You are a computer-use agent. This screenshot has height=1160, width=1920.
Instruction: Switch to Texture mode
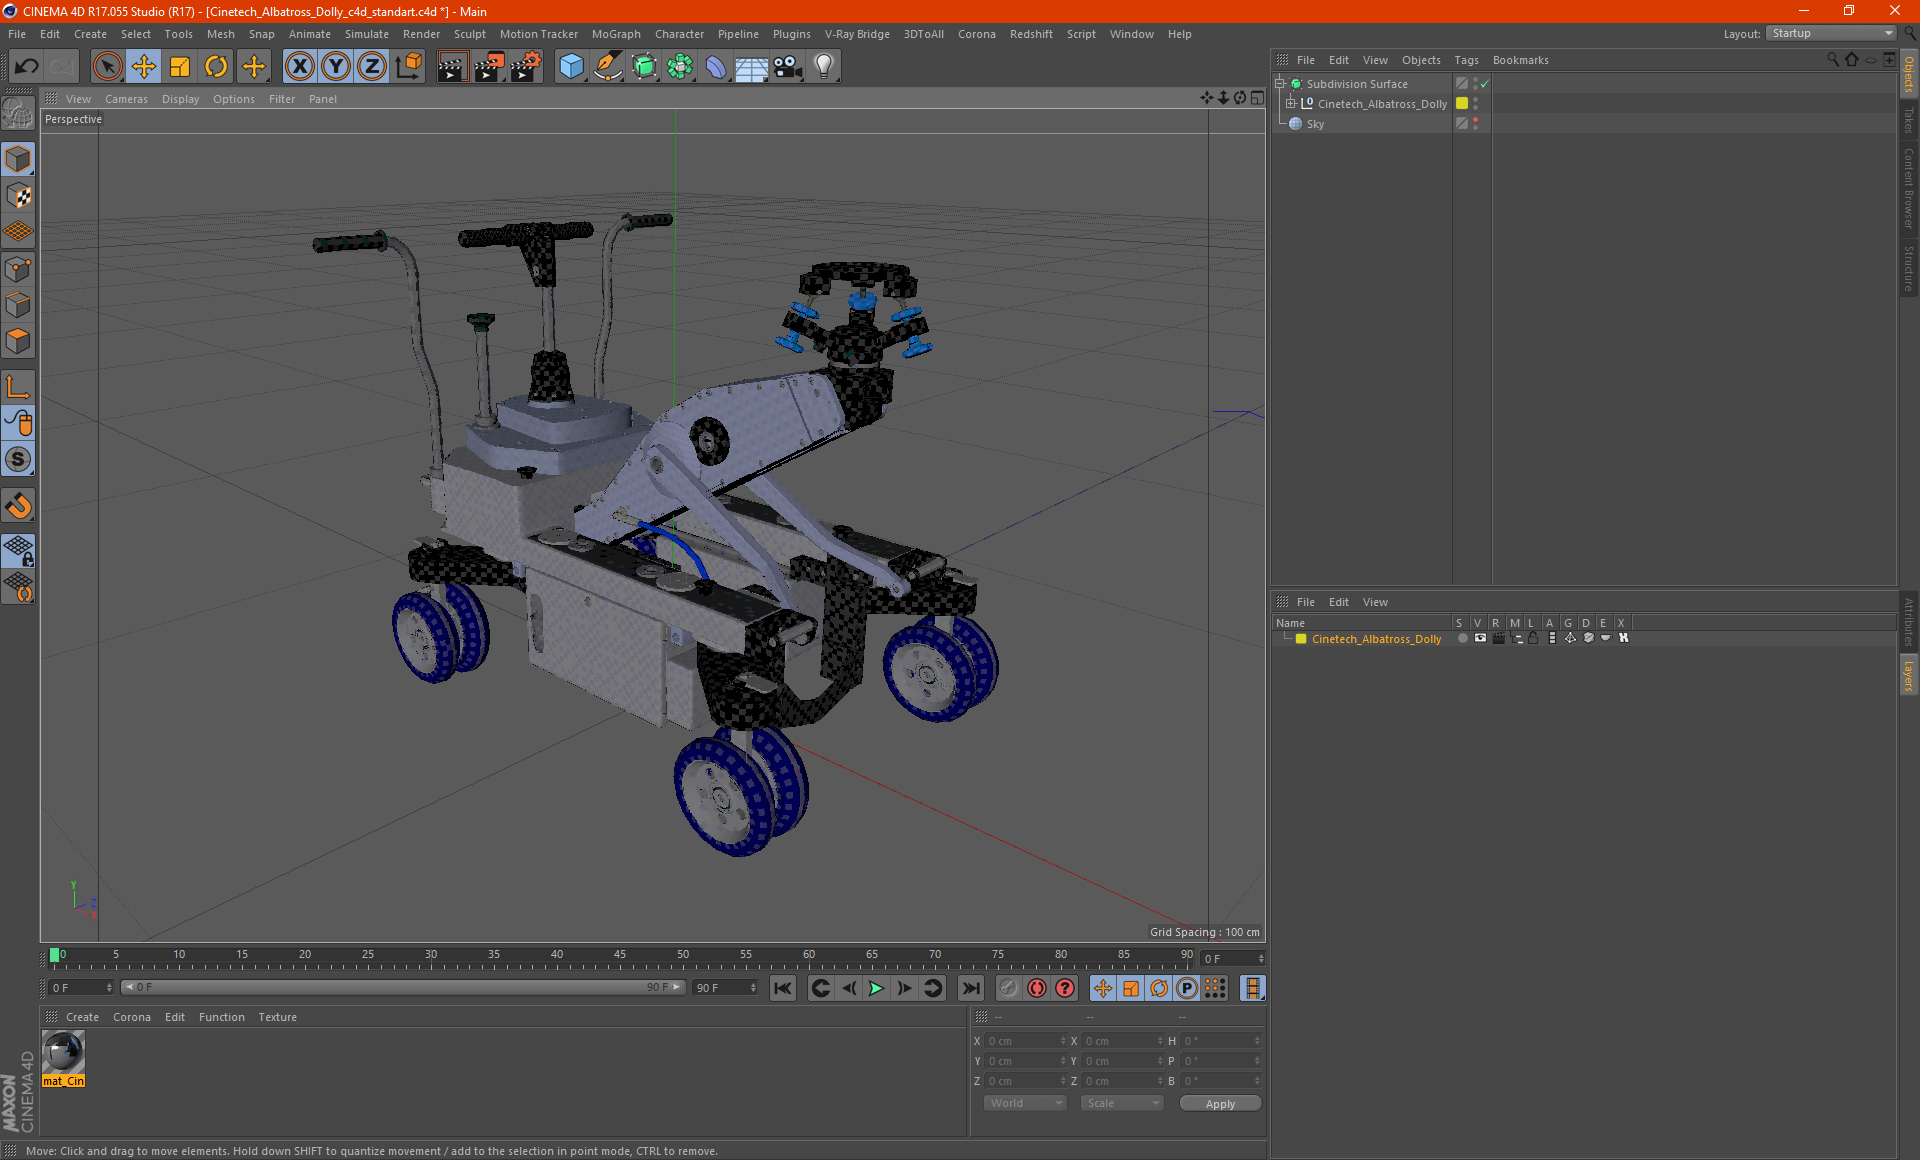[x=18, y=196]
